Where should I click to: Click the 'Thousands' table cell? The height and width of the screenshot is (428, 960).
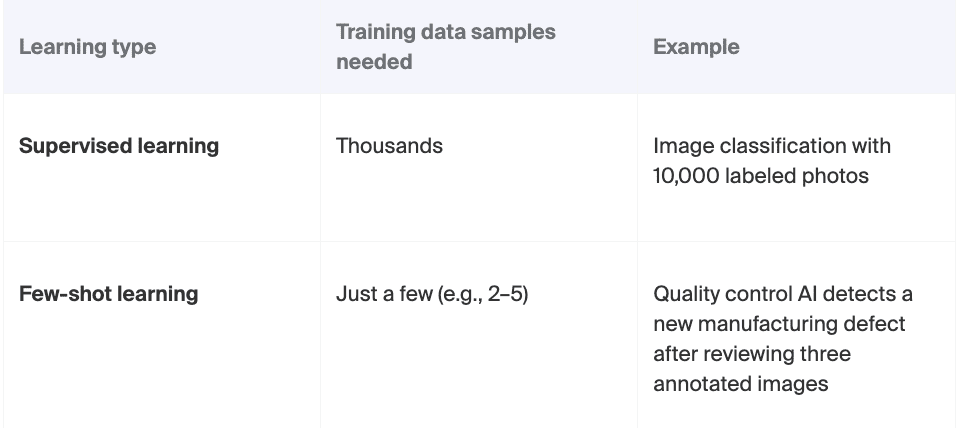pyautogui.click(x=389, y=146)
